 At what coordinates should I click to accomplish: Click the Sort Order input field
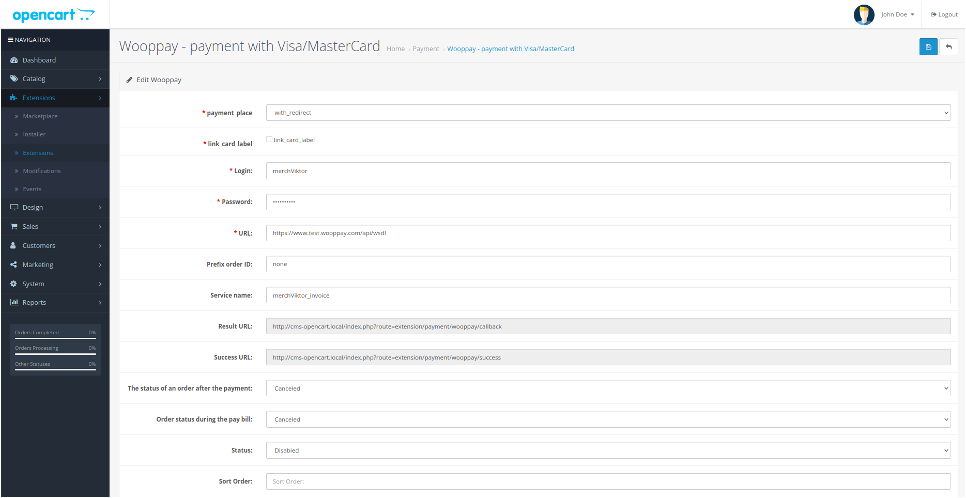pos(608,481)
